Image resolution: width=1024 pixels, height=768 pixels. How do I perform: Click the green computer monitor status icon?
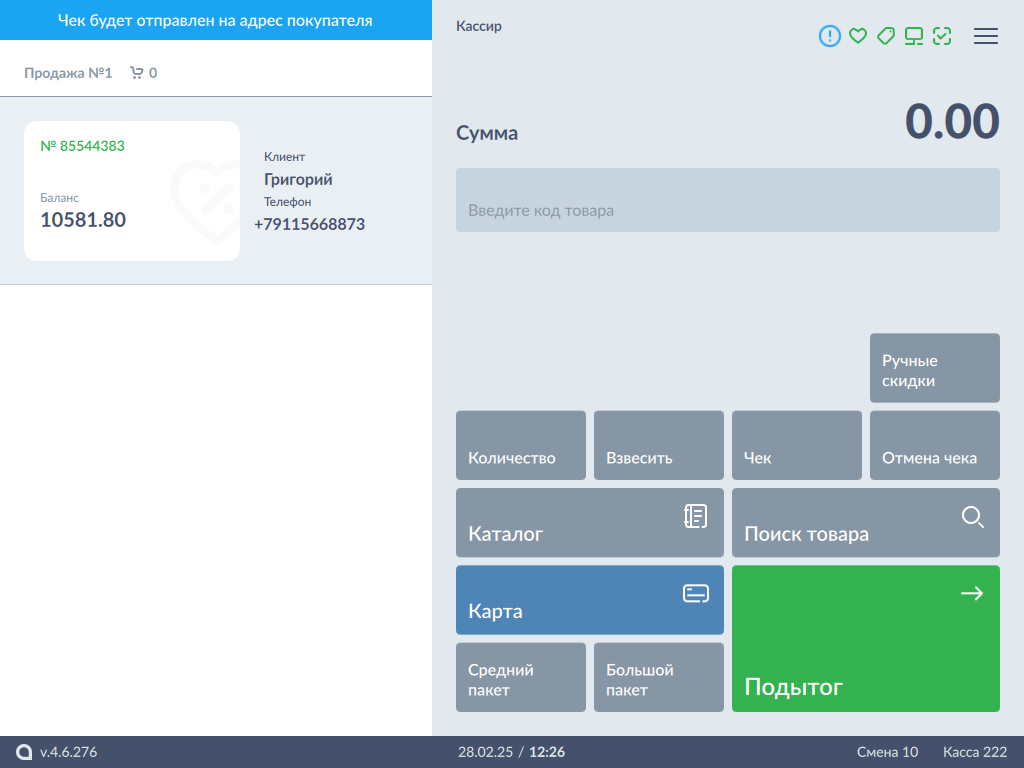pyautogui.click(x=914, y=36)
